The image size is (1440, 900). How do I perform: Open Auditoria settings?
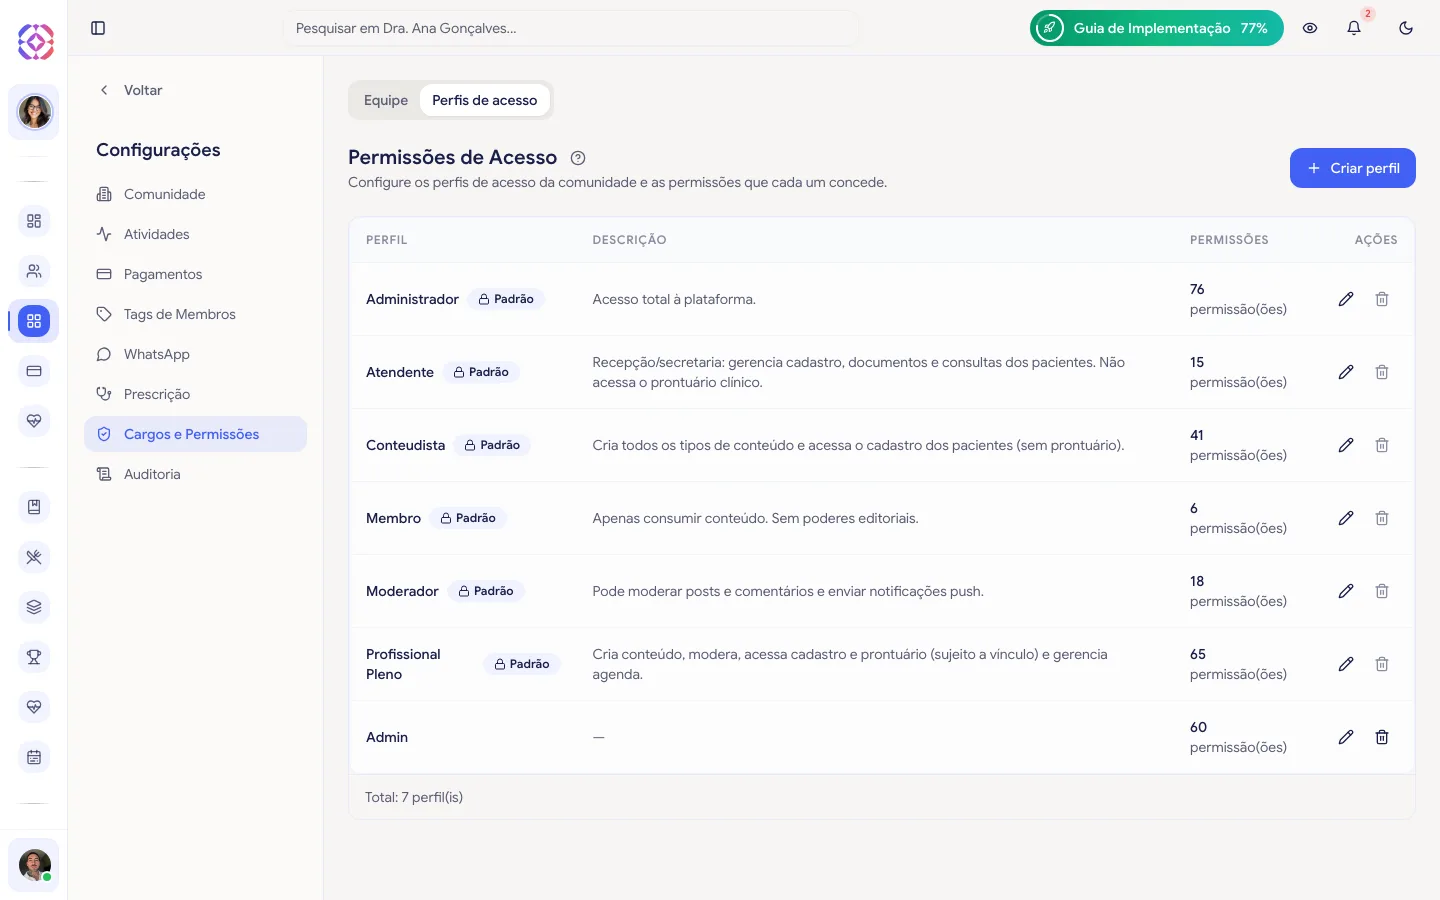[x=195, y=474]
